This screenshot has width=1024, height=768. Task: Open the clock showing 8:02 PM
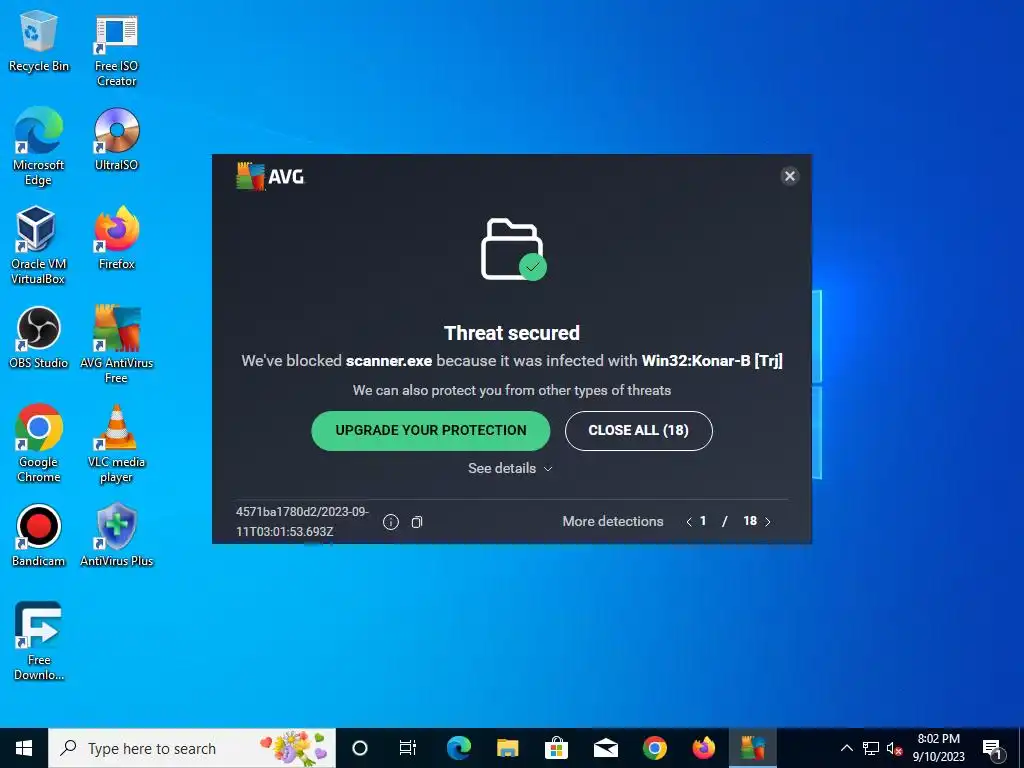(x=938, y=748)
